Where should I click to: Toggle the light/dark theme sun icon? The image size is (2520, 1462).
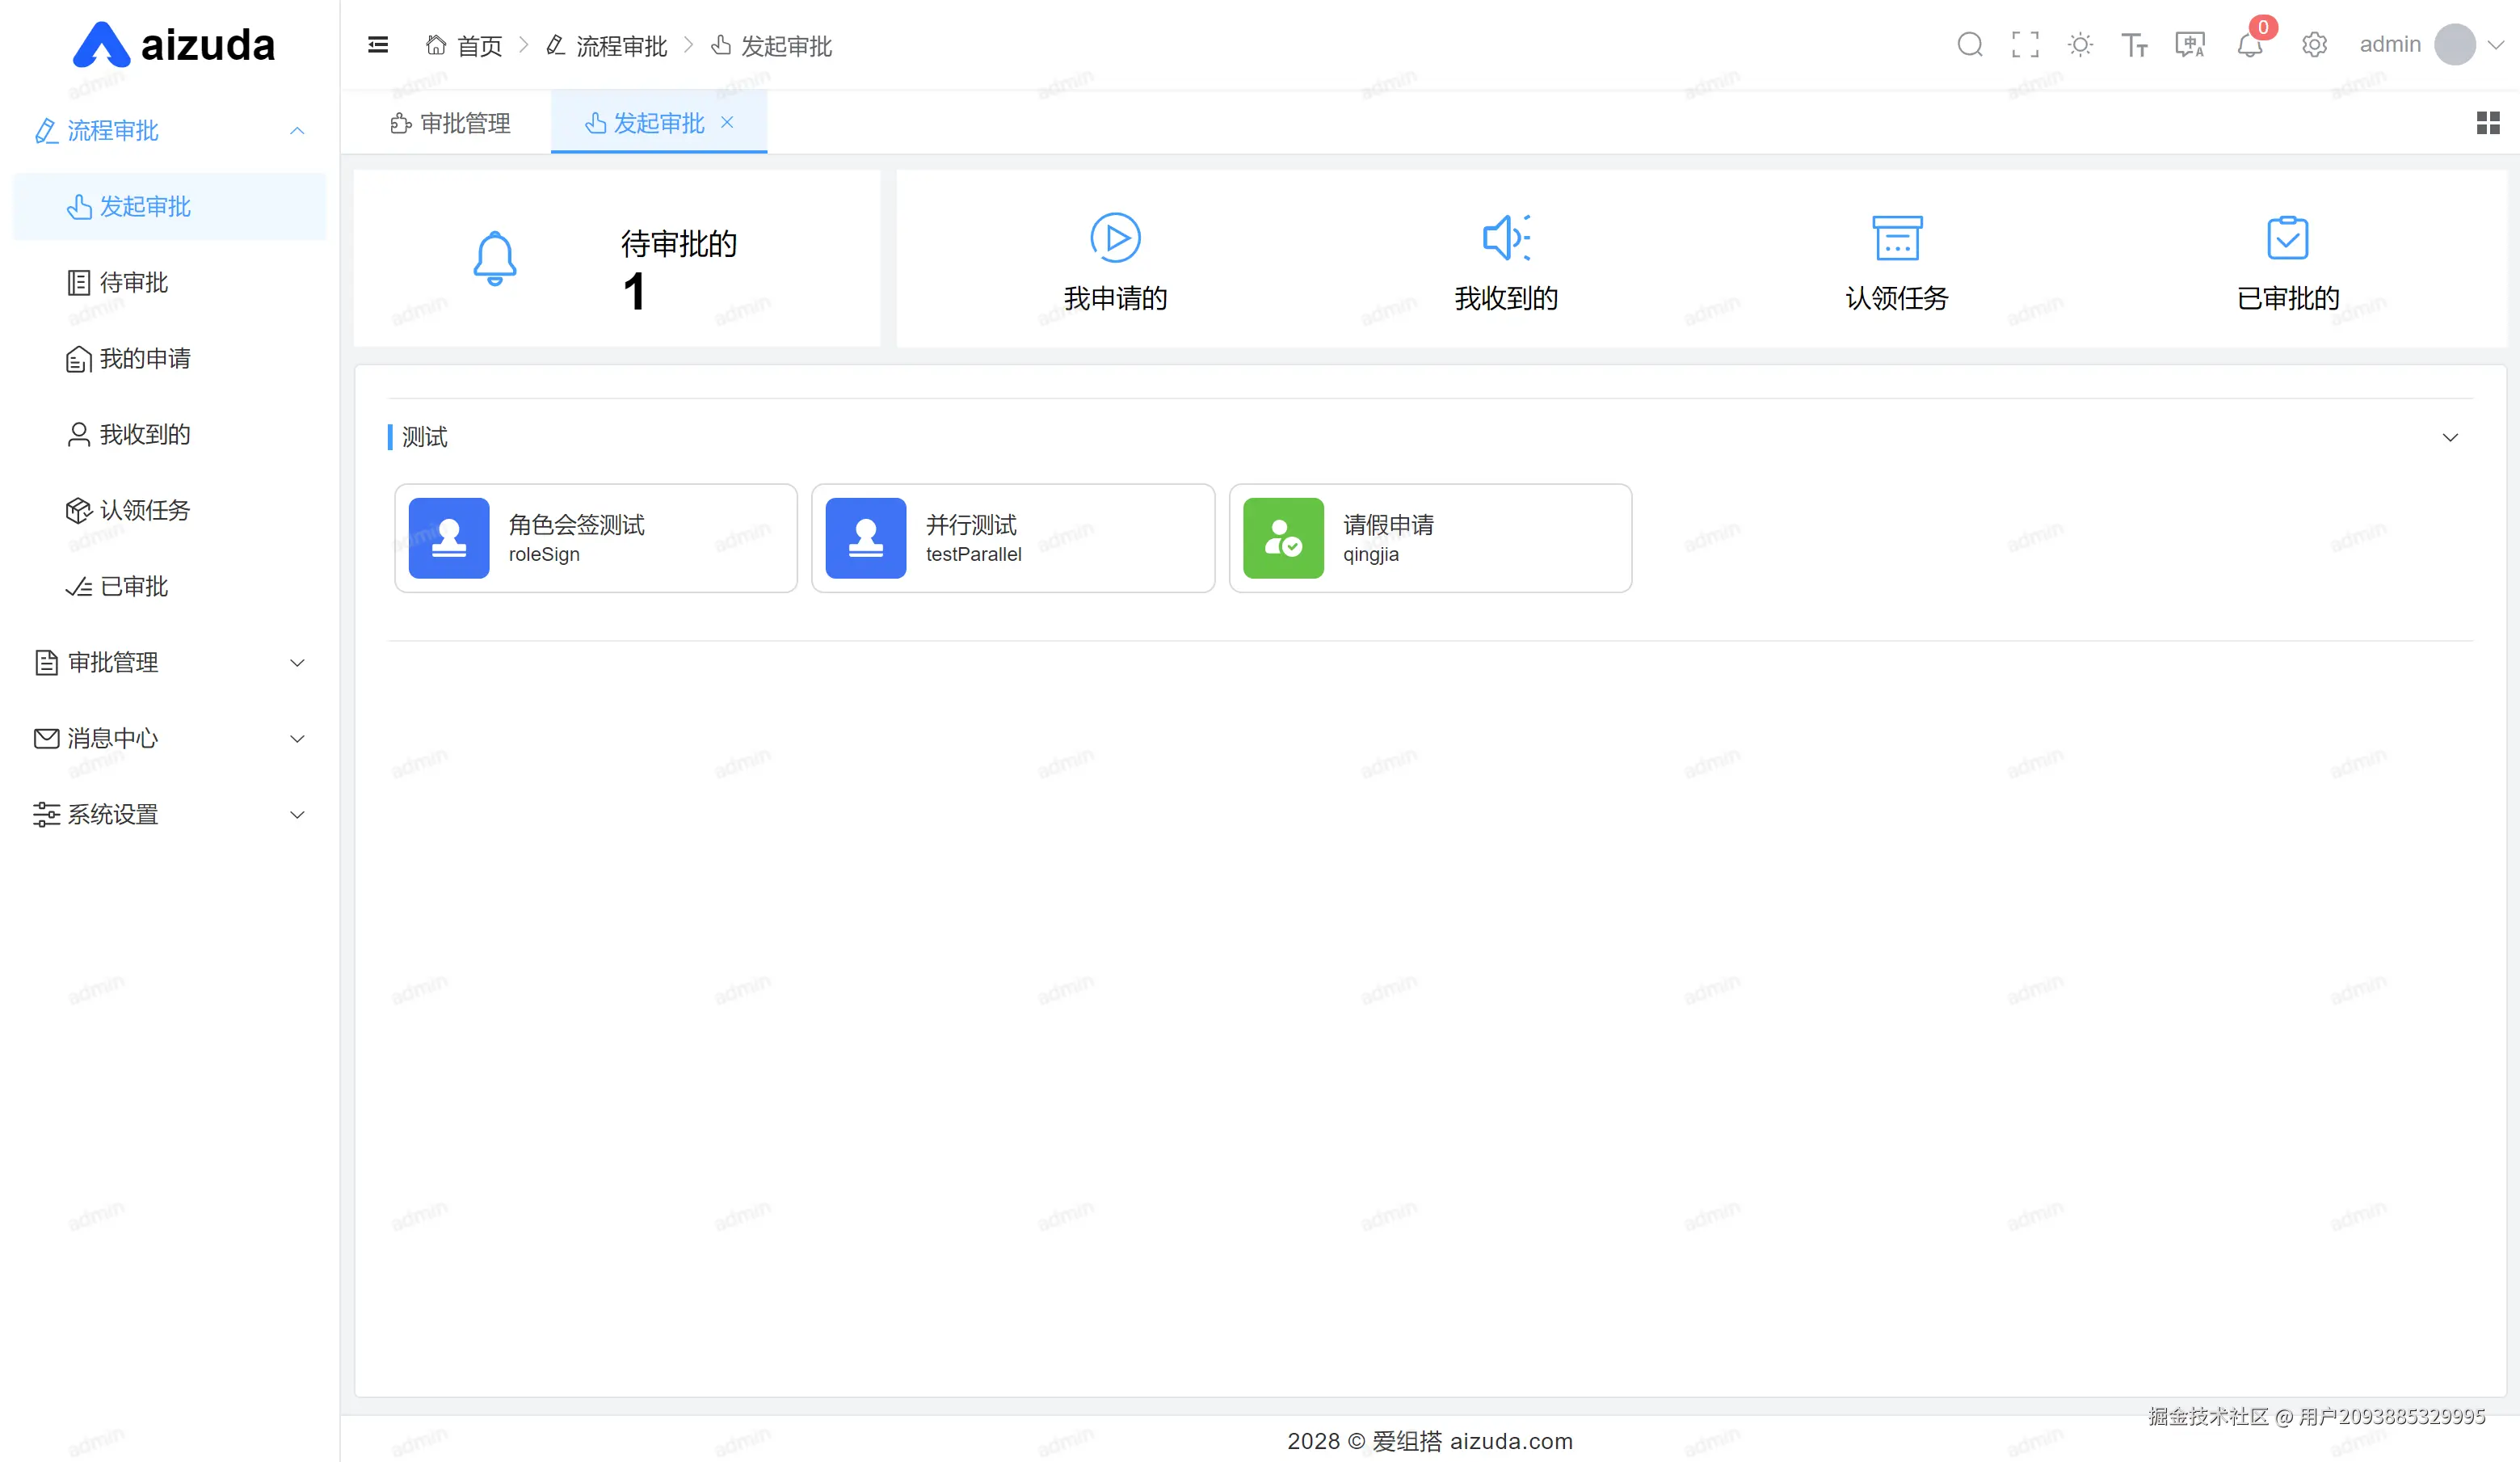point(2080,45)
